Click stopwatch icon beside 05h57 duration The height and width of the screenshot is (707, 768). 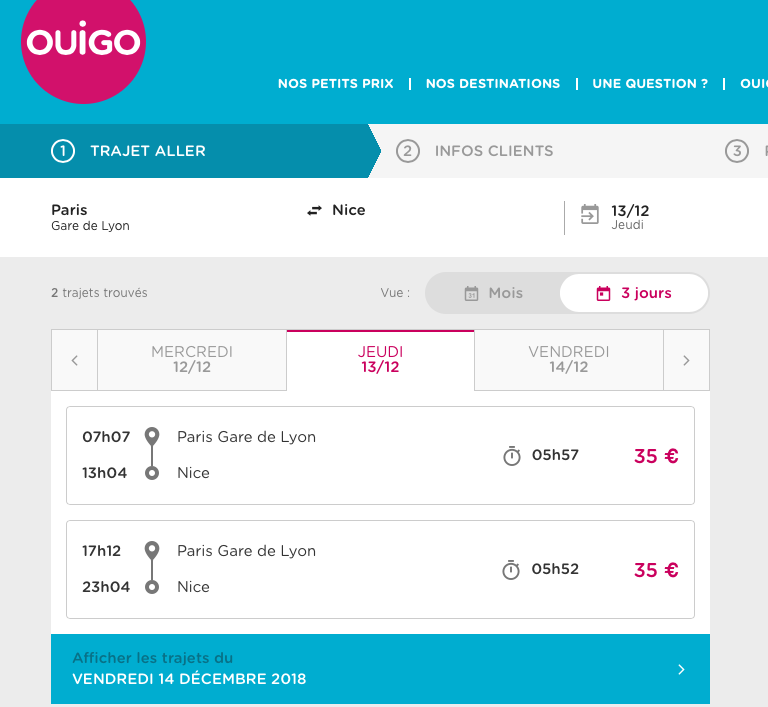[x=512, y=456]
